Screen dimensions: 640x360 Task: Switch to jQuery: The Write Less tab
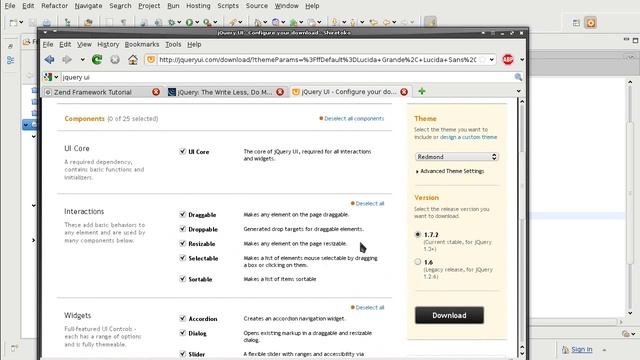pos(227,92)
